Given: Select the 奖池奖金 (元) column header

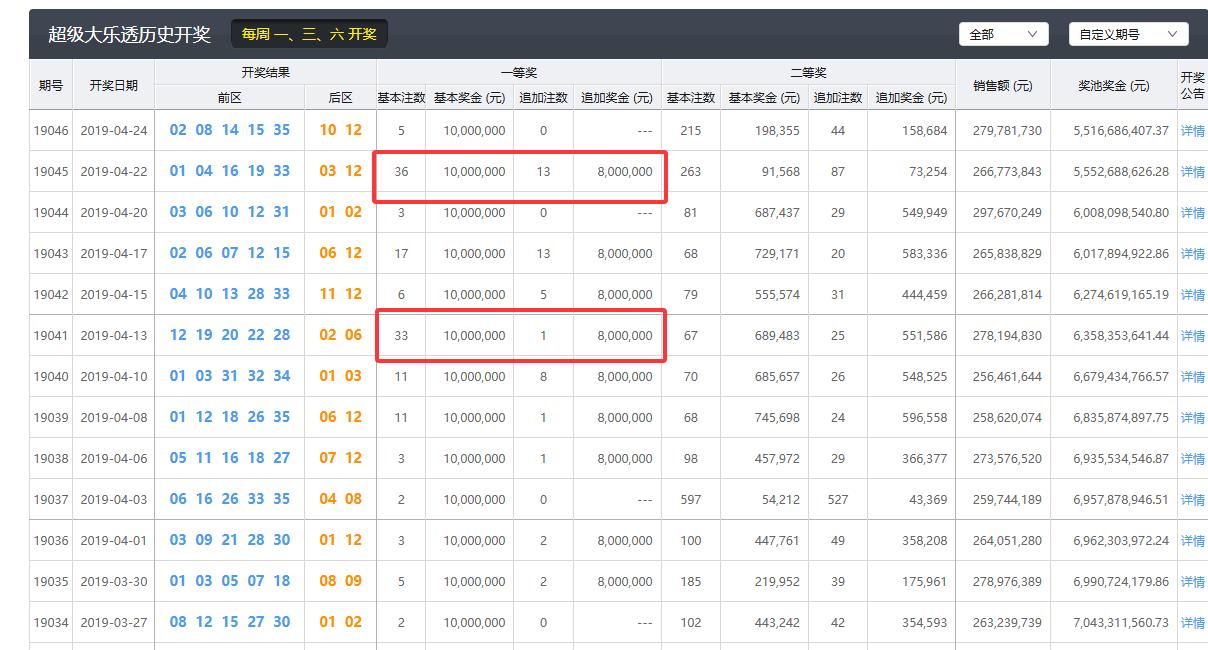Looking at the screenshot, I should (x=1114, y=86).
